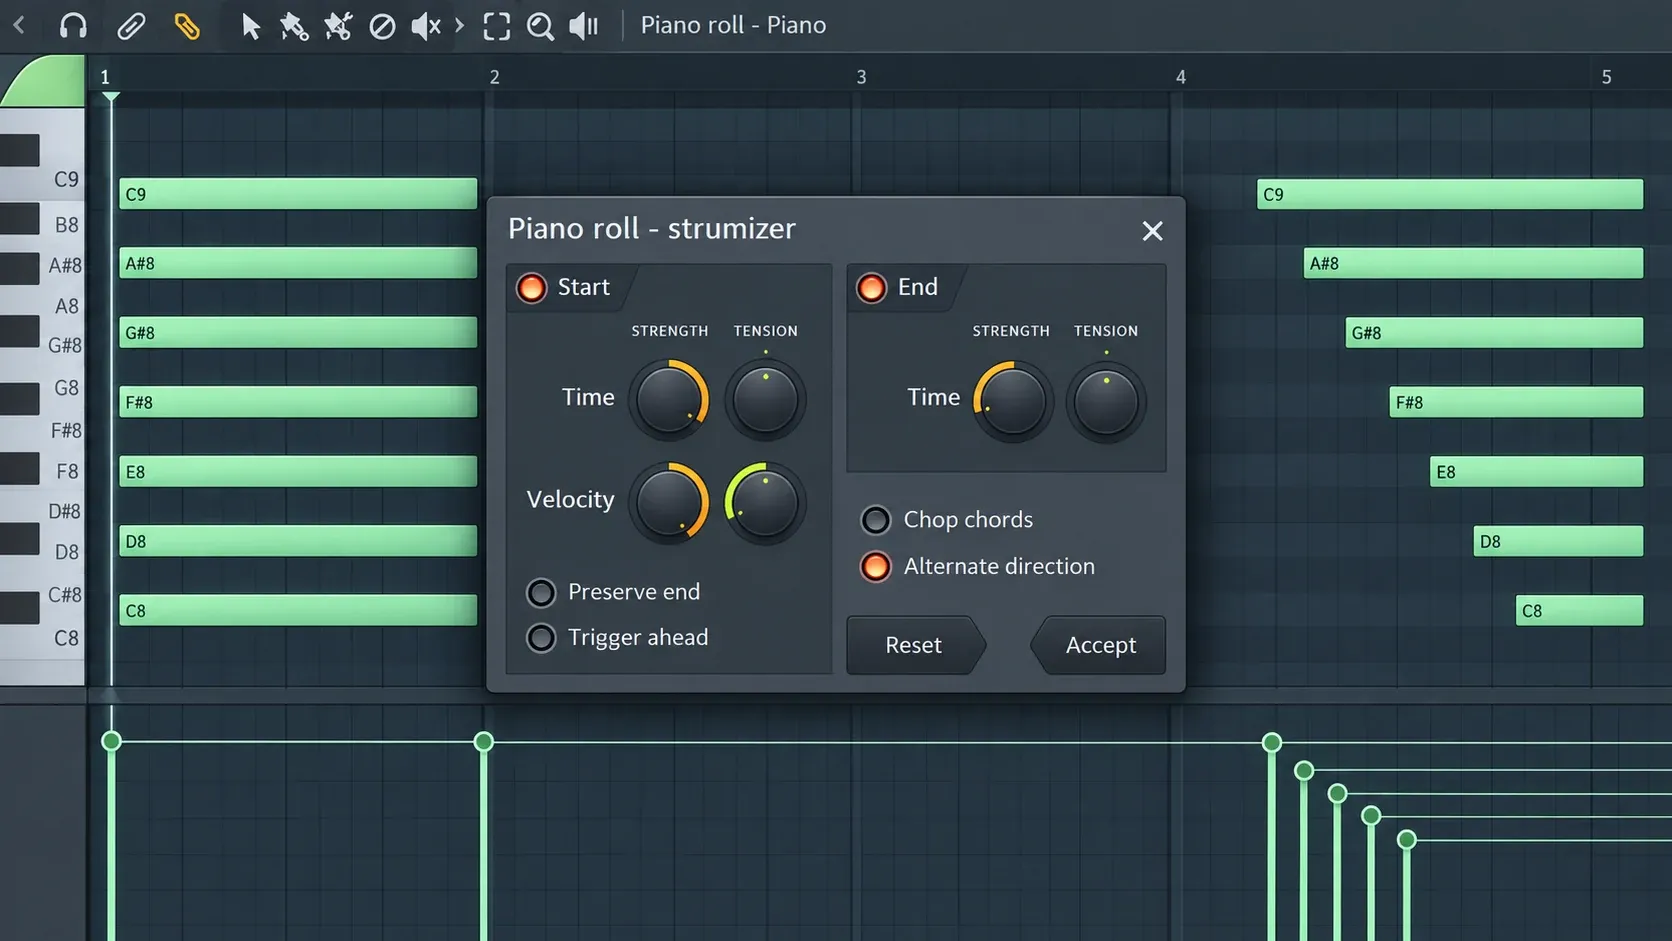Close the strumizer dialog
1672x941 pixels.
click(1152, 231)
